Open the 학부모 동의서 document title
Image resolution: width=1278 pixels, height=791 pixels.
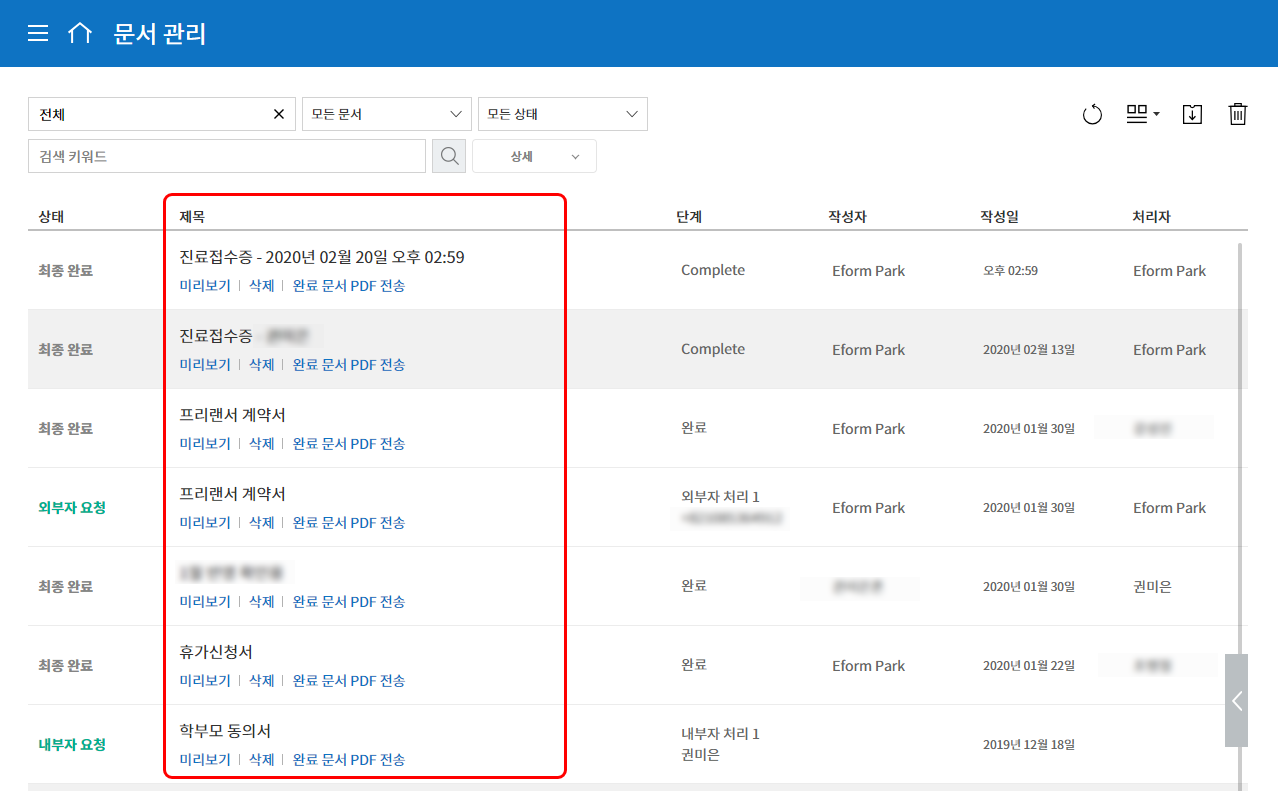[225, 731]
